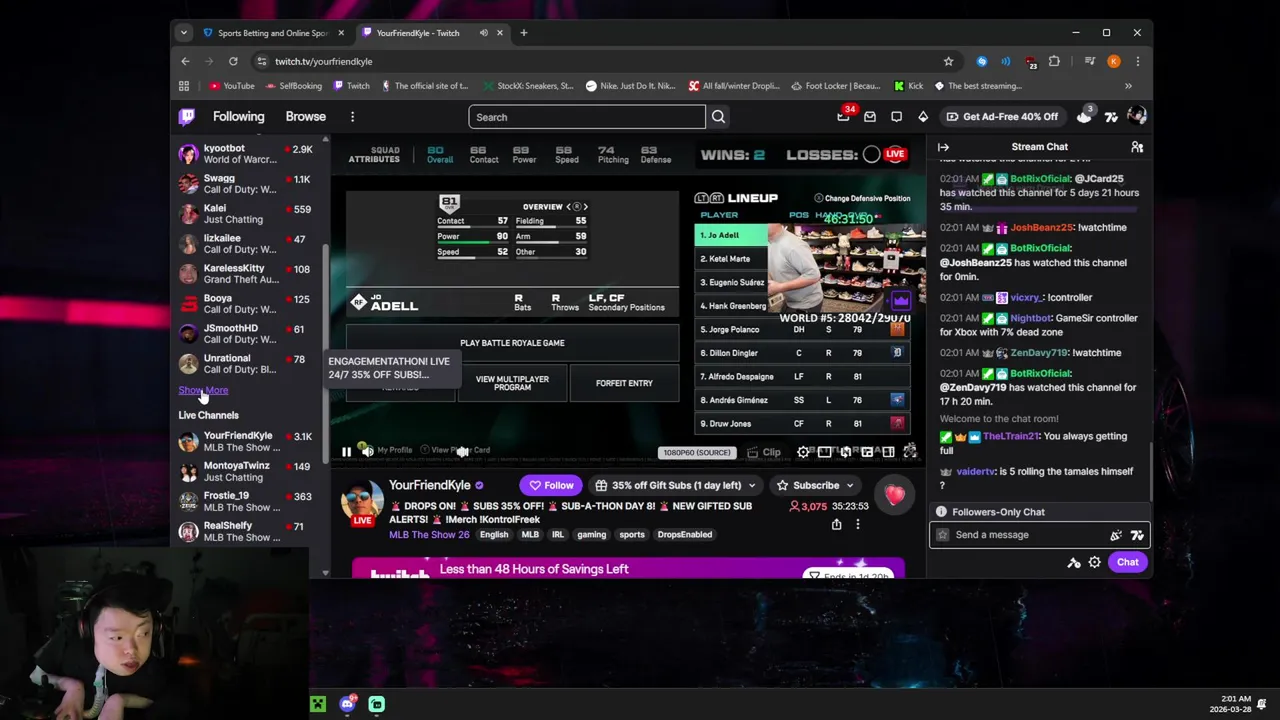Open the Whispers speech bubble icon
Screen dimensions: 1280x720
pos(896,117)
